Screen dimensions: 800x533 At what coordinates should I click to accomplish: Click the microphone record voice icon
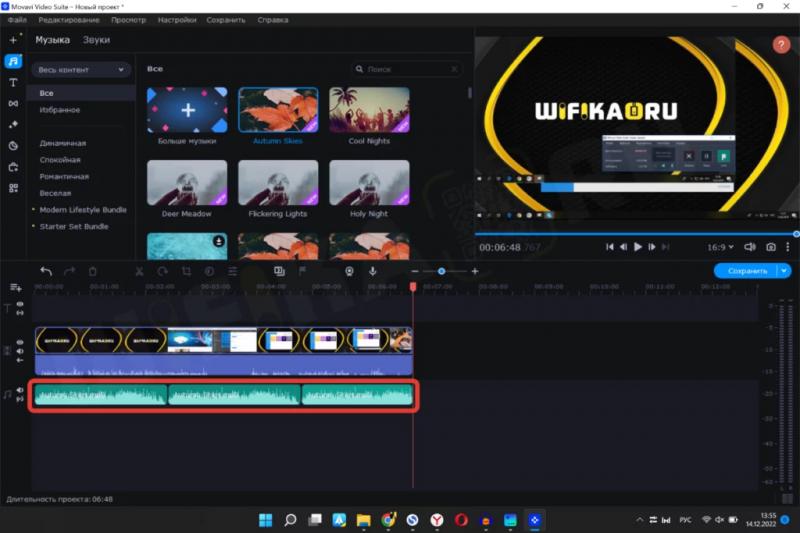(x=373, y=271)
